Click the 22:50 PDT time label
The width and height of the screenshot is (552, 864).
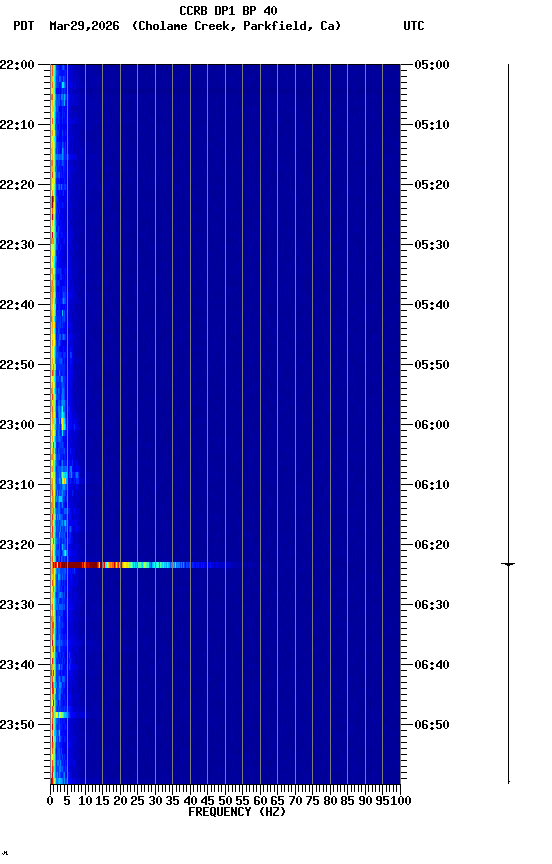pyautogui.click(x=17, y=365)
